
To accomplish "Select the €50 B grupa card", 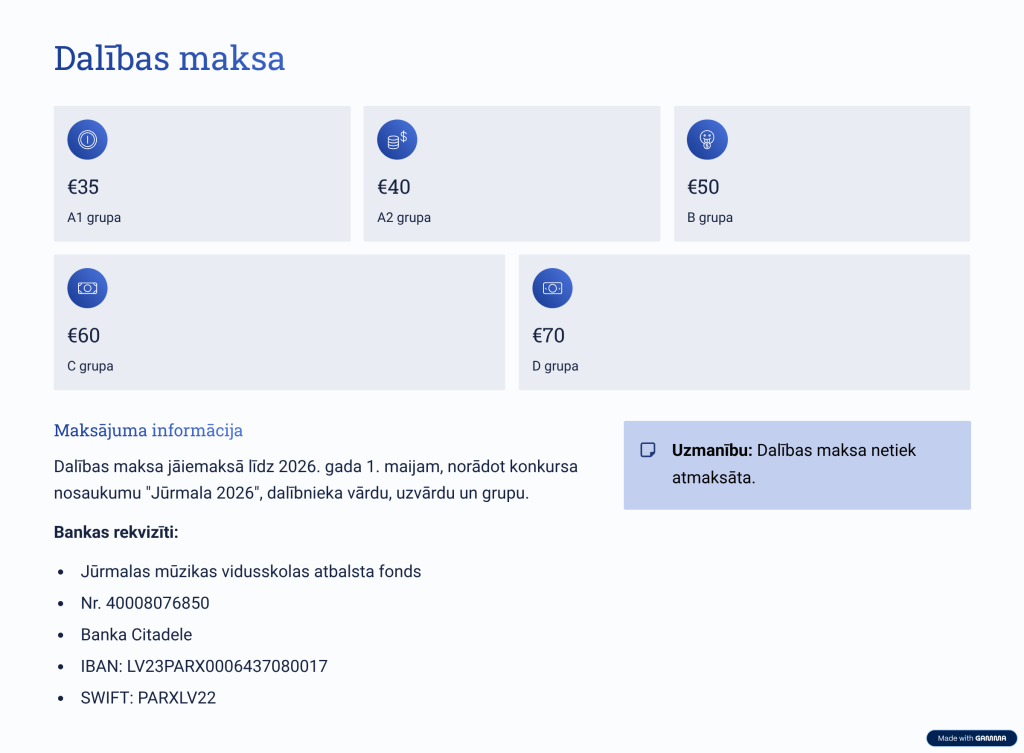I will (x=821, y=174).
